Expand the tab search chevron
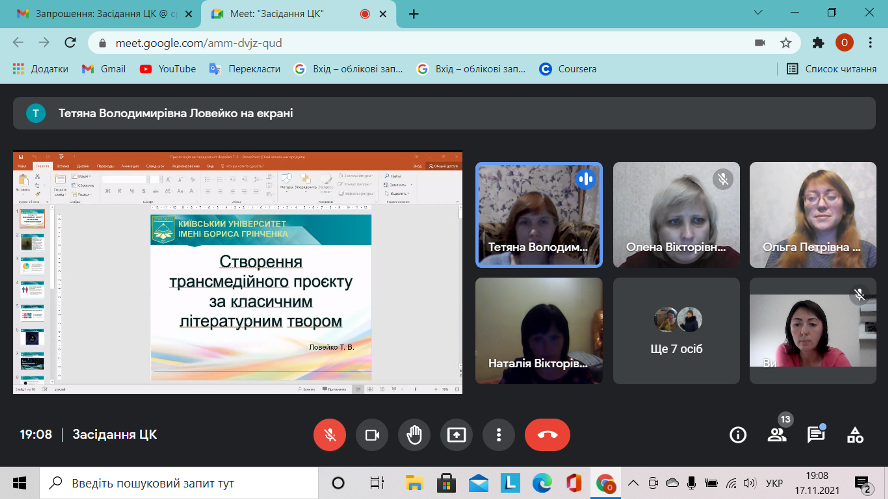This screenshot has width=888, height=499. click(758, 12)
